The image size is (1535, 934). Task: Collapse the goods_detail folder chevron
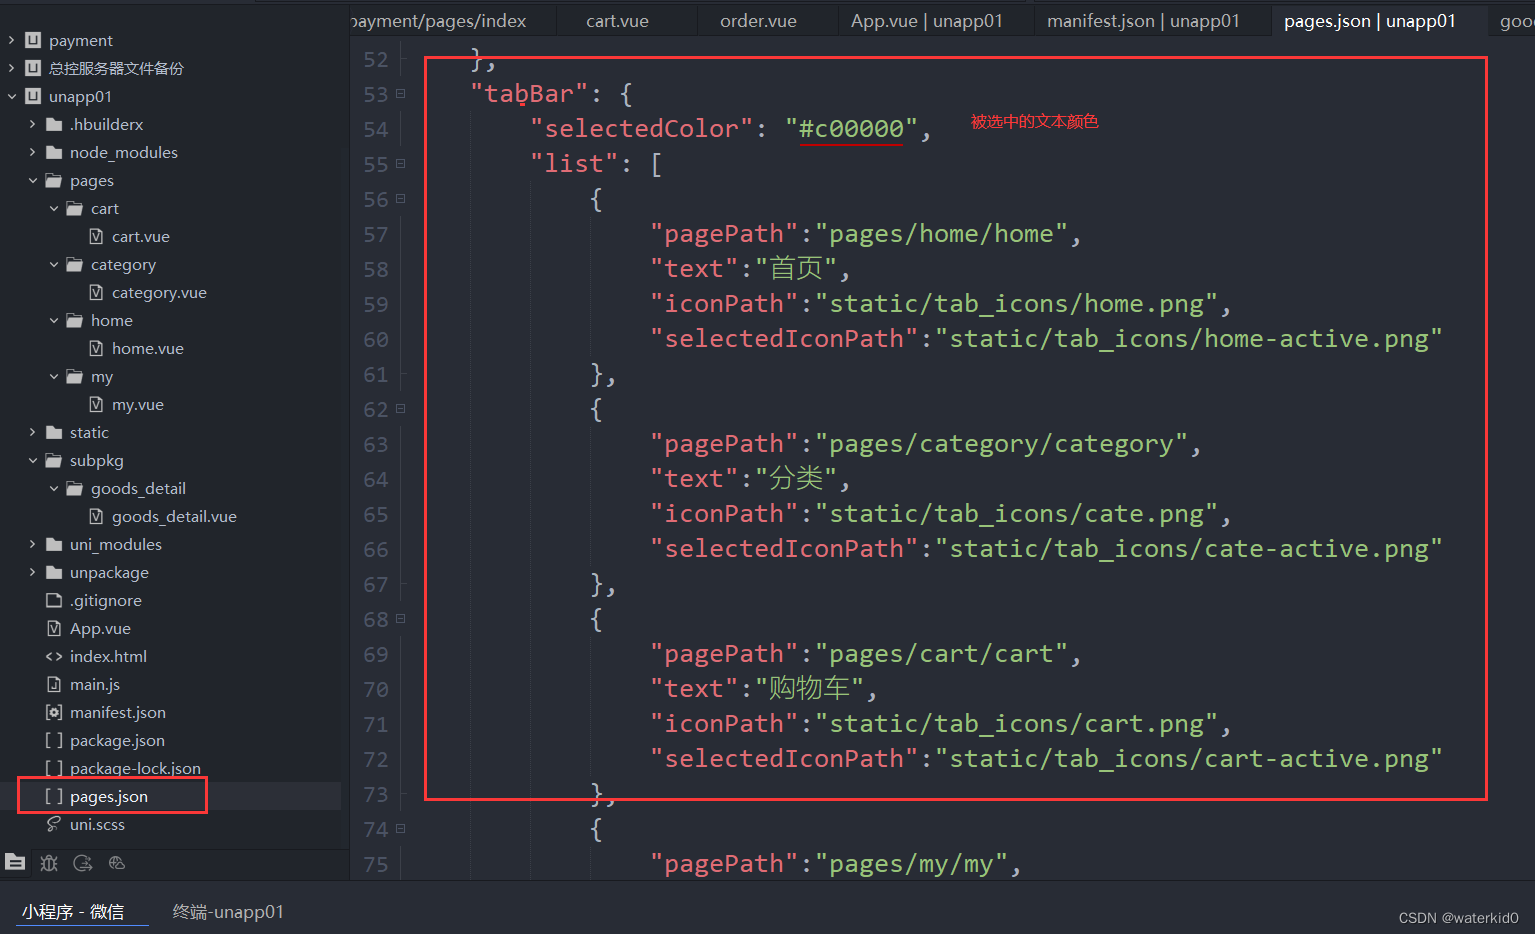pyautogui.click(x=54, y=488)
